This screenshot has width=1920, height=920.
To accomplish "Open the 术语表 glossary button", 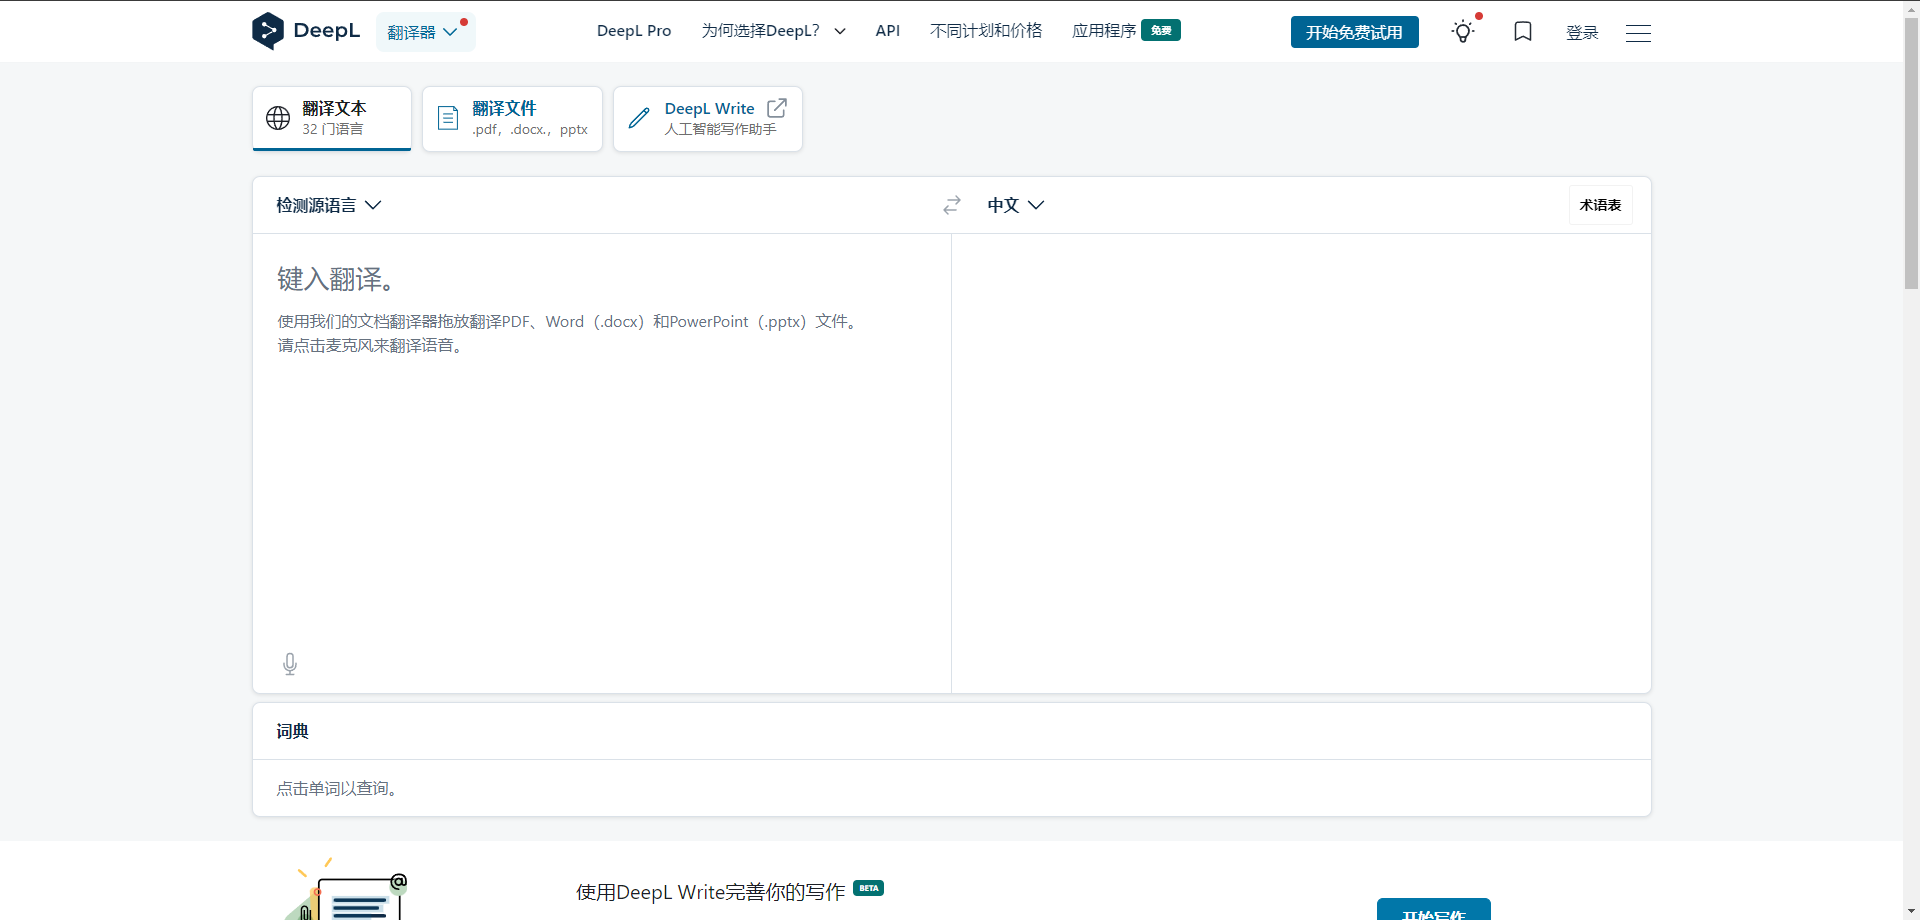I will [x=1600, y=205].
